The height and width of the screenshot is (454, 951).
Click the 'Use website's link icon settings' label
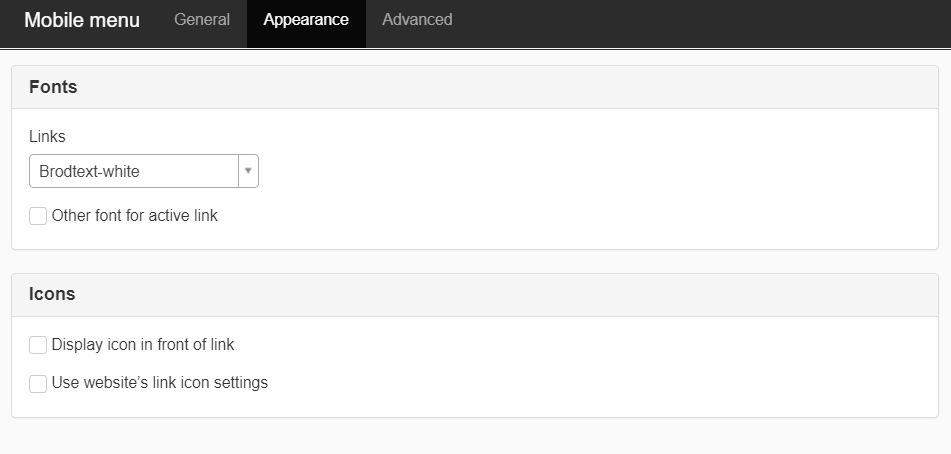(160, 383)
